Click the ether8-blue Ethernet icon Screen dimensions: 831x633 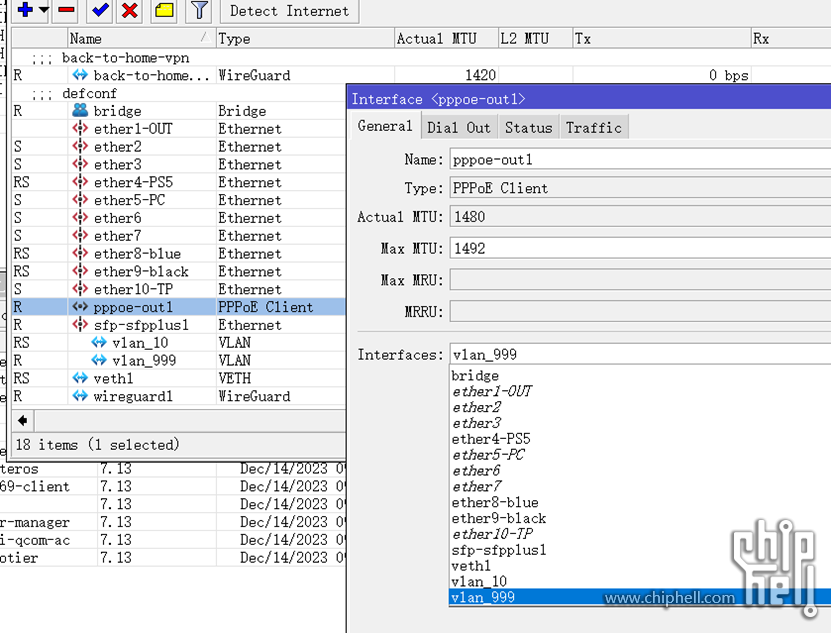tap(80, 253)
